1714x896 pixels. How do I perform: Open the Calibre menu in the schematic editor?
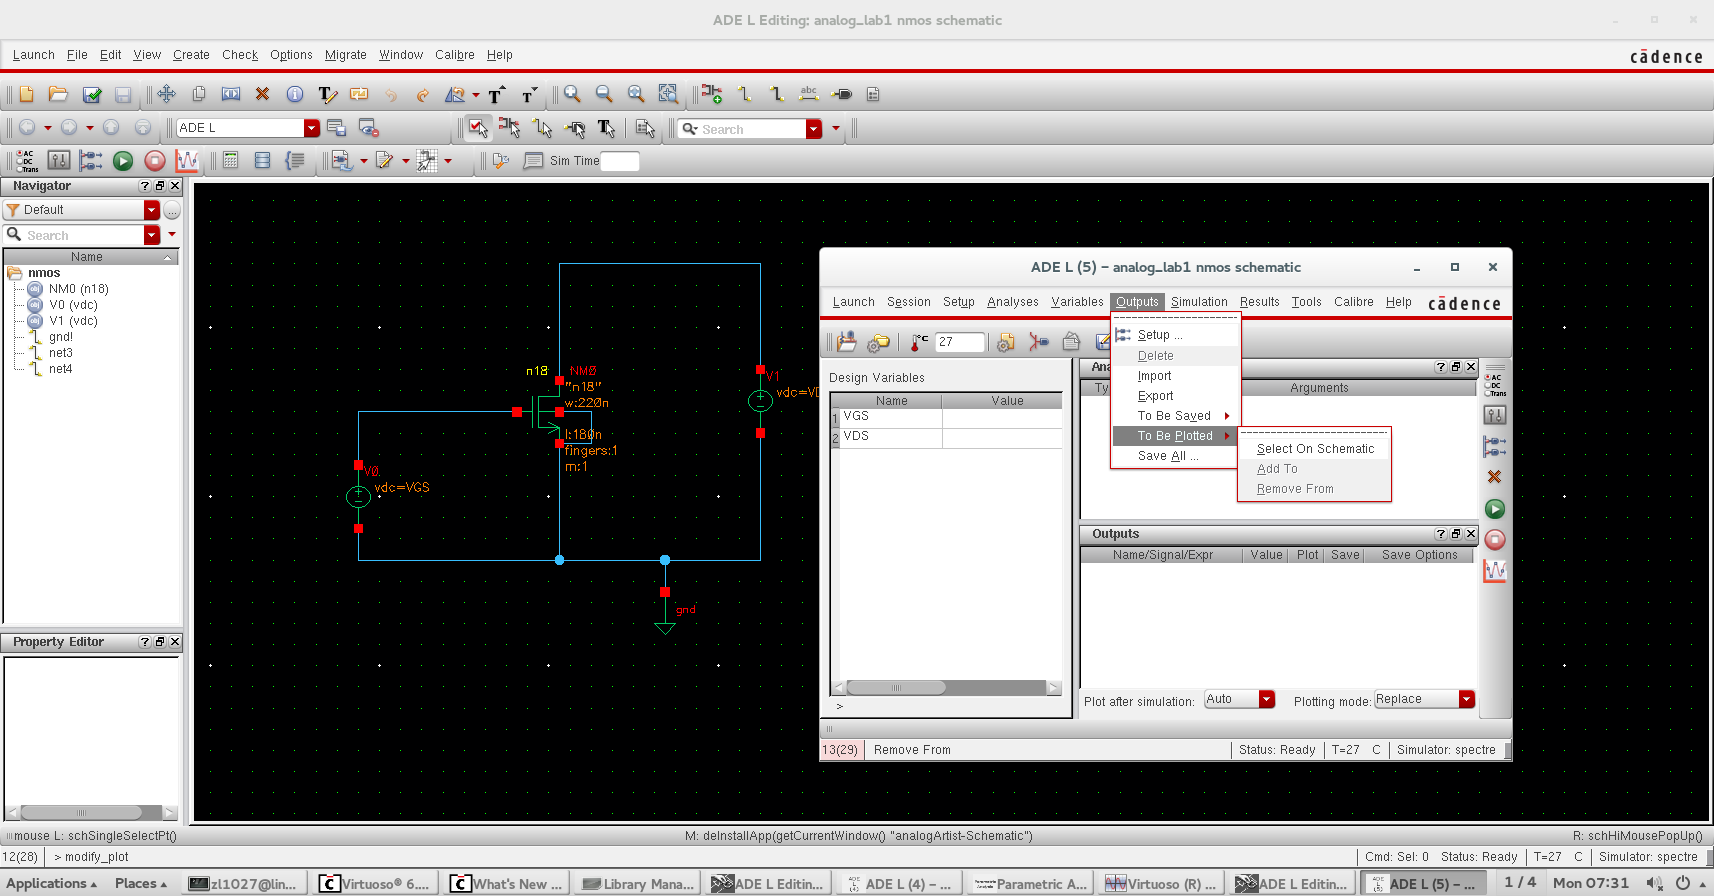(x=454, y=55)
